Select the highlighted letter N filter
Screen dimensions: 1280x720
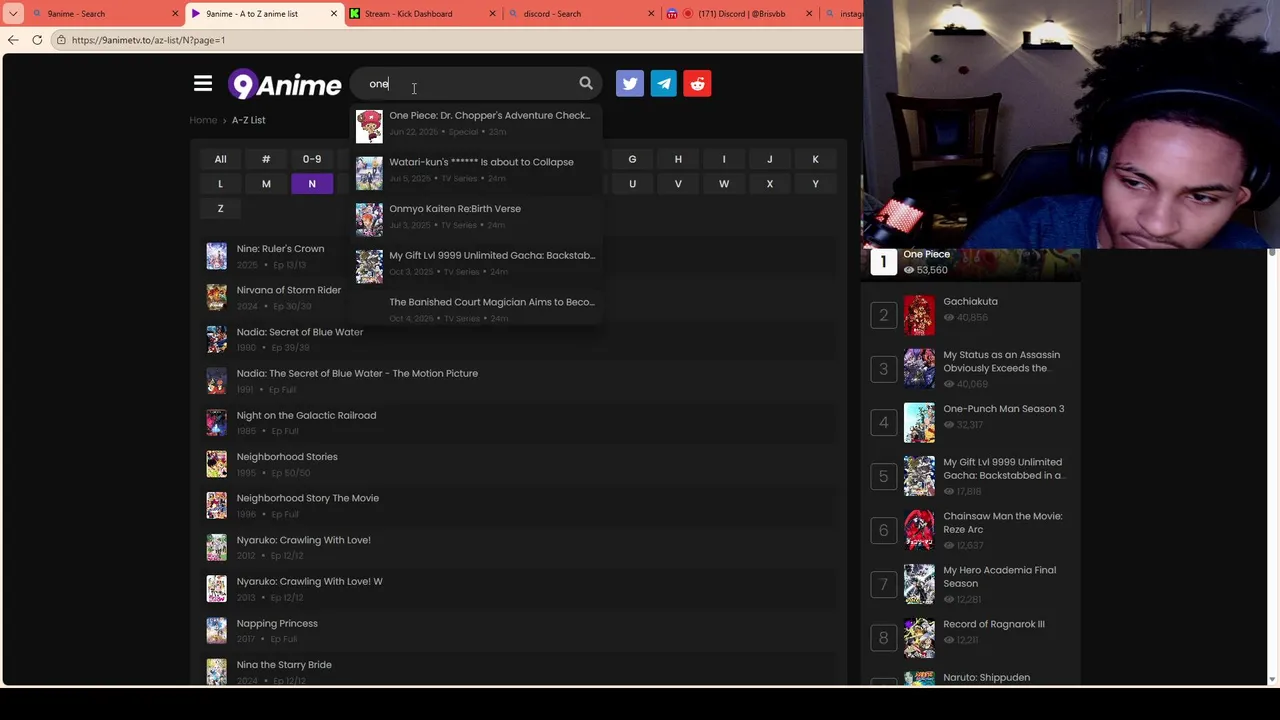pyautogui.click(x=312, y=184)
